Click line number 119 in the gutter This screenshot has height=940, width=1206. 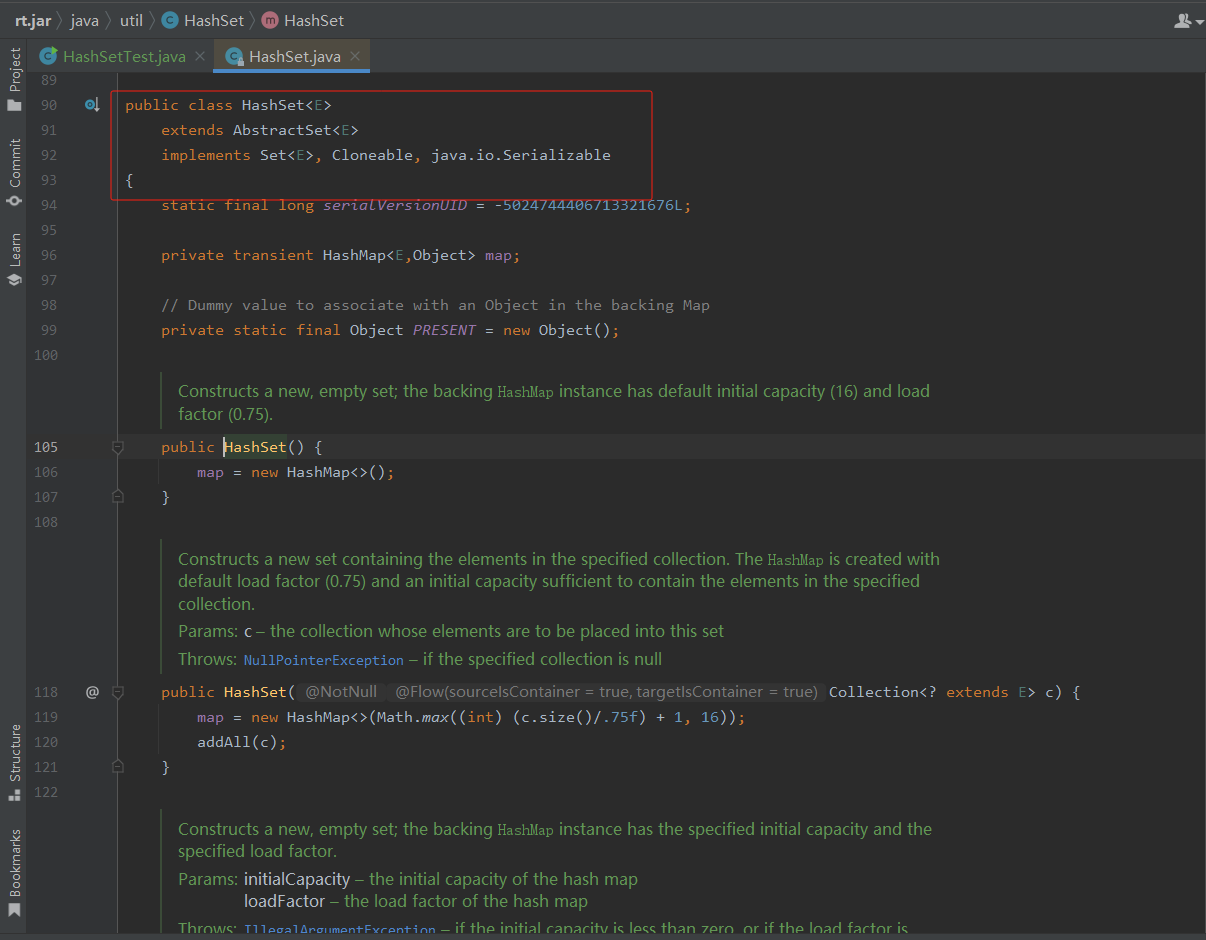point(46,717)
